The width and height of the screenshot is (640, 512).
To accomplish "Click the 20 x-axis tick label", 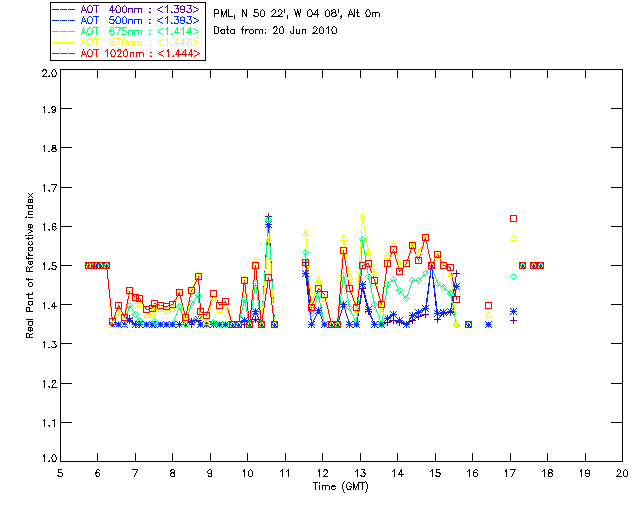I will (622, 473).
